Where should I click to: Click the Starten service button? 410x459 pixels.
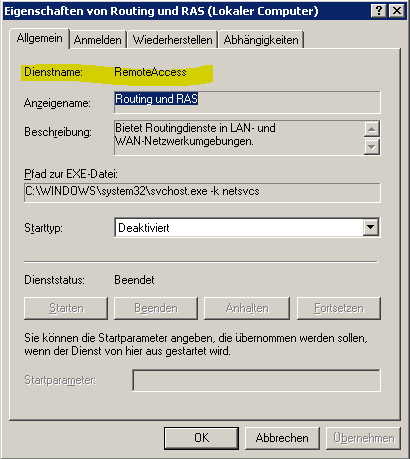point(66,308)
